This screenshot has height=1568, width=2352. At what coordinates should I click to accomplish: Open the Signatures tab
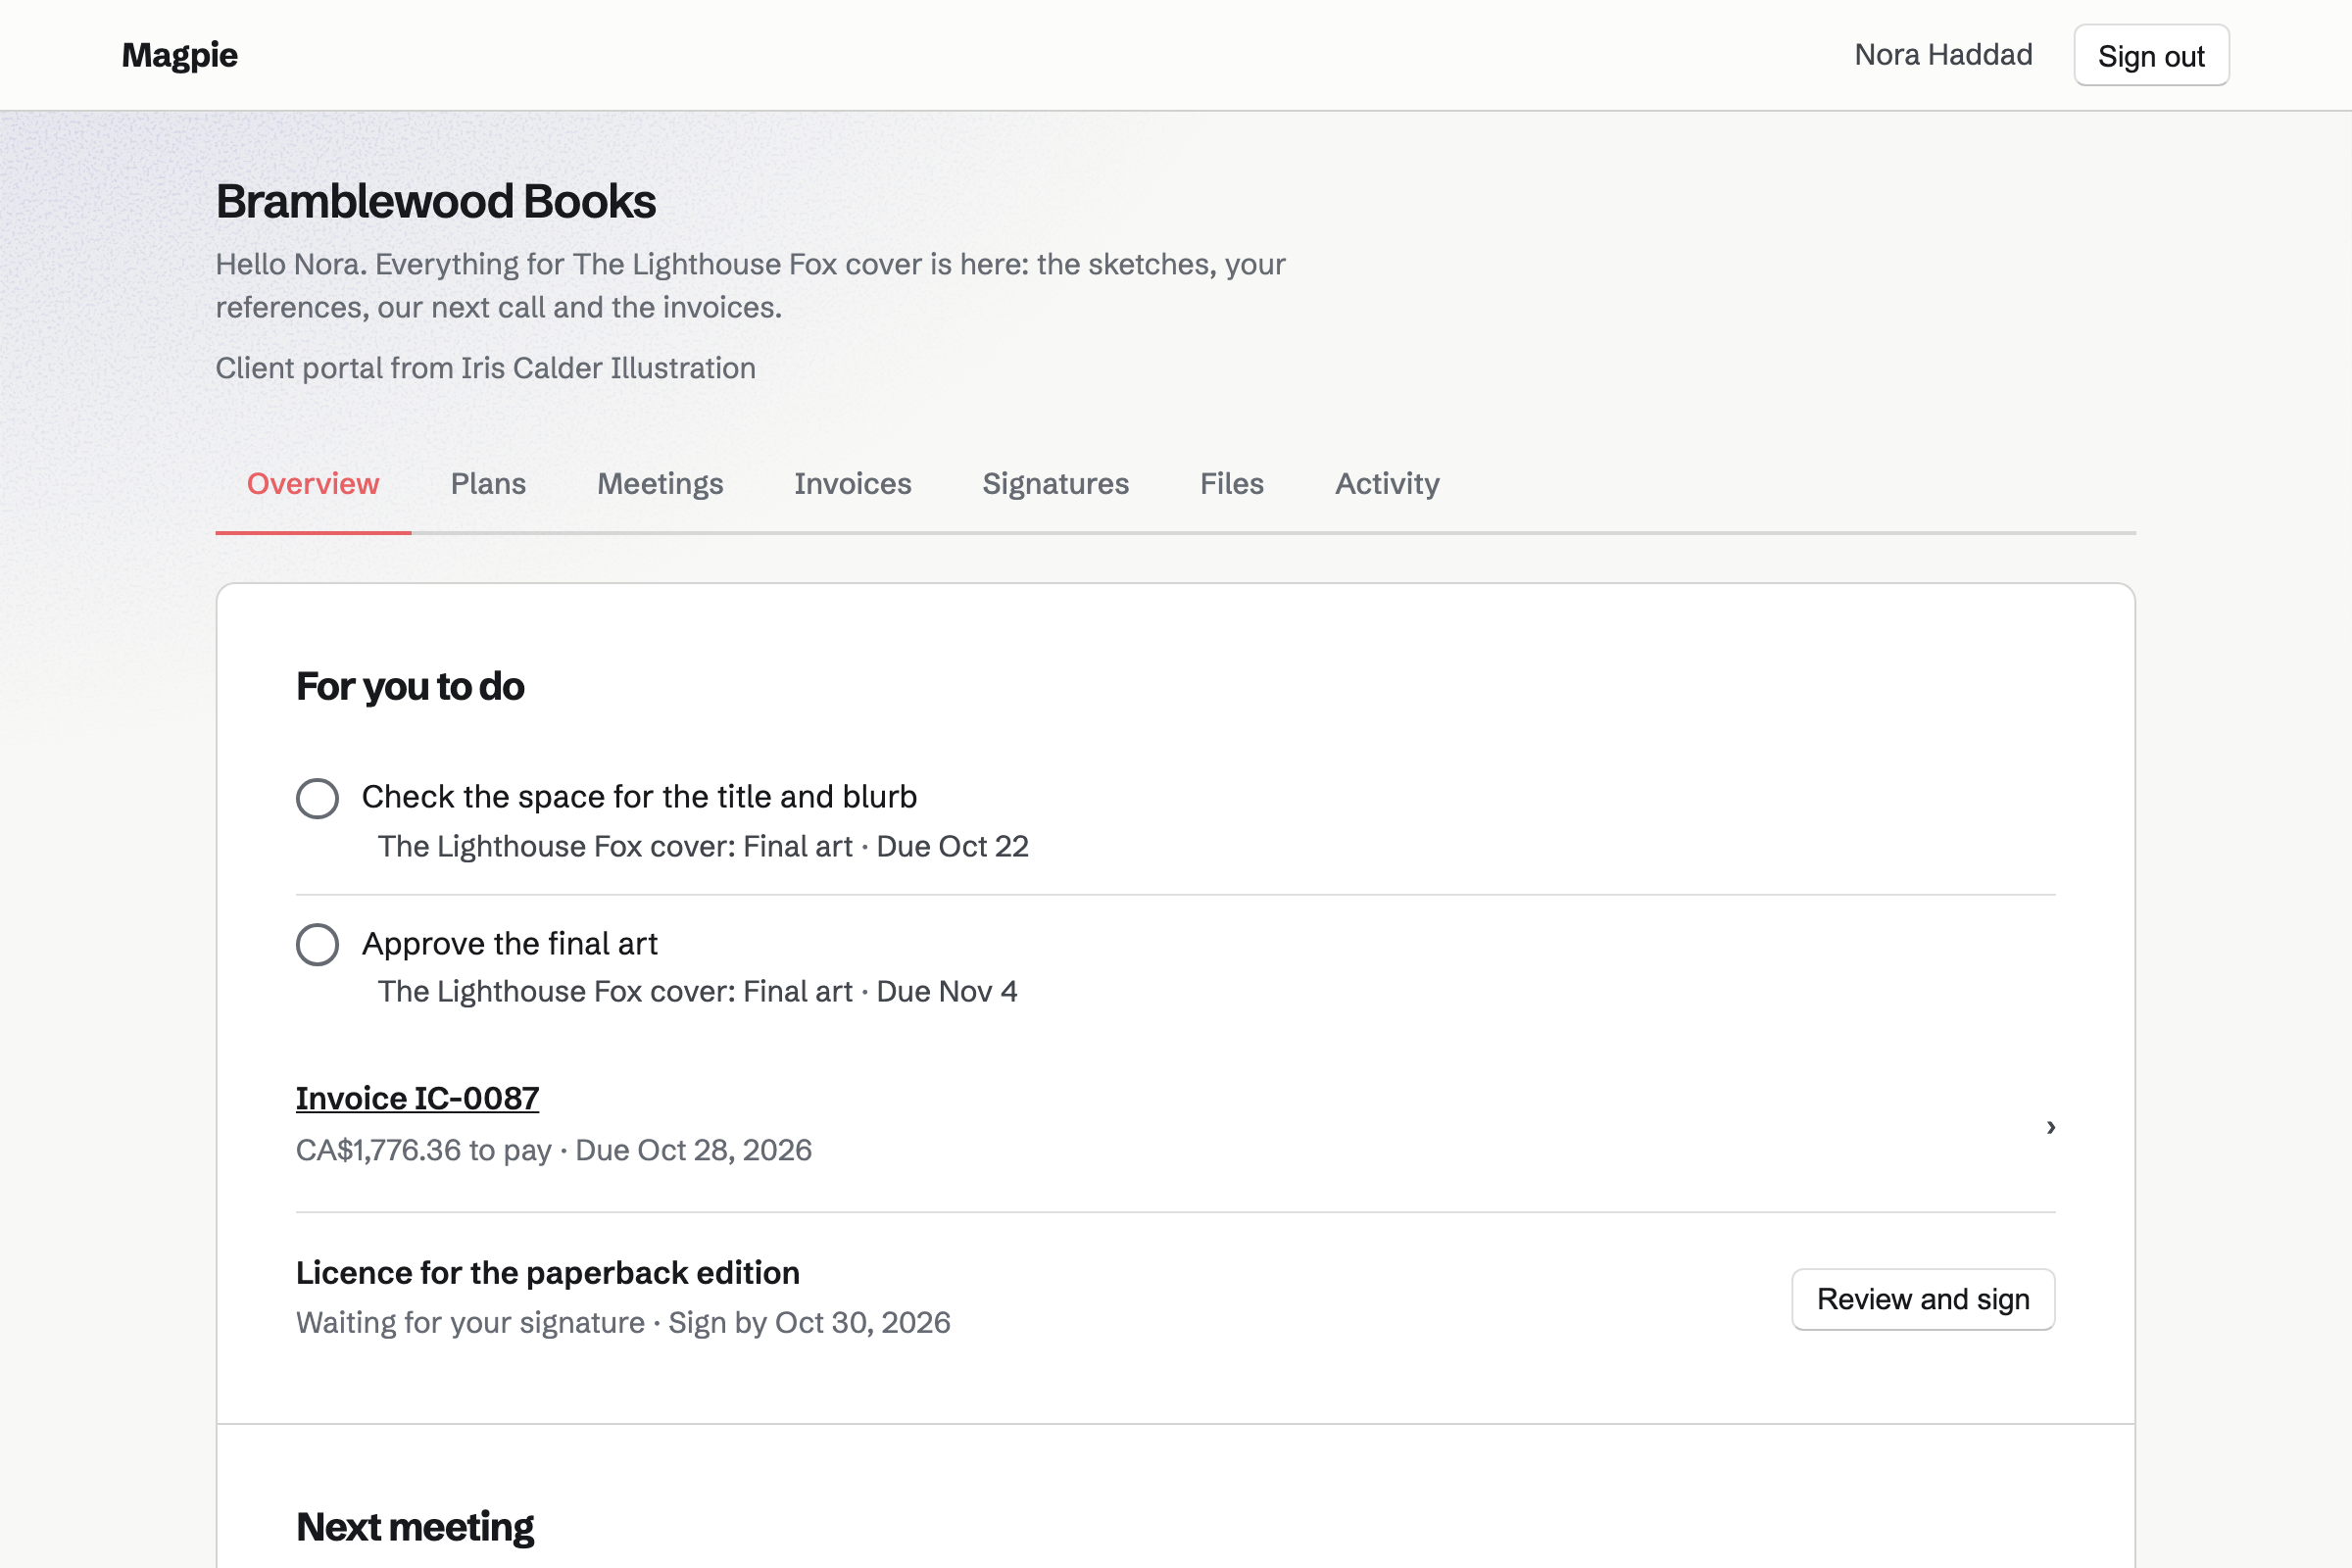point(1055,484)
